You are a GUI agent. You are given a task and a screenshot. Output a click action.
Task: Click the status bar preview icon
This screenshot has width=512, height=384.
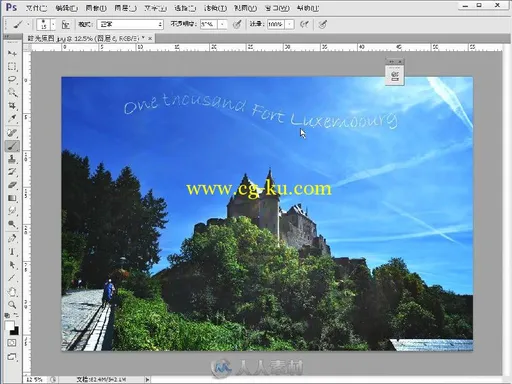(x=53, y=379)
